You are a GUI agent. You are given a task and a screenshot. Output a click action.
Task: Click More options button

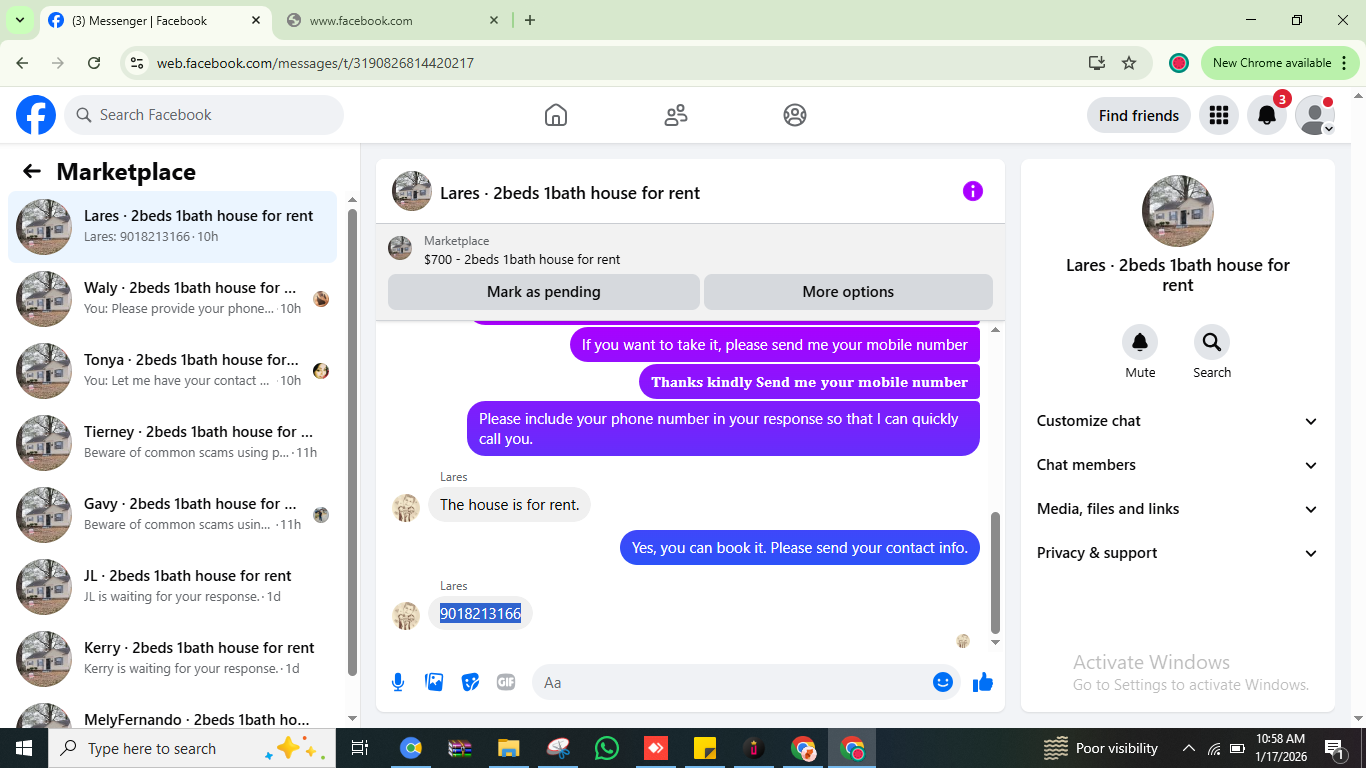point(848,292)
